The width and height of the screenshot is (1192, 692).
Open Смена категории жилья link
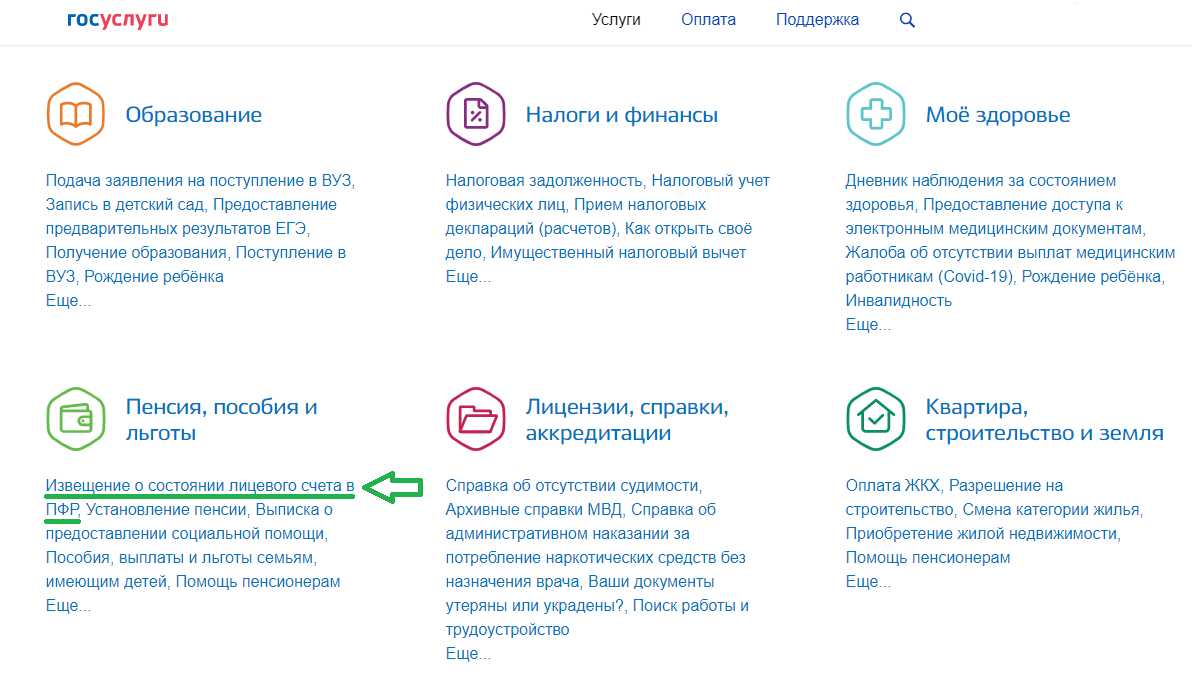pyautogui.click(x=1051, y=509)
